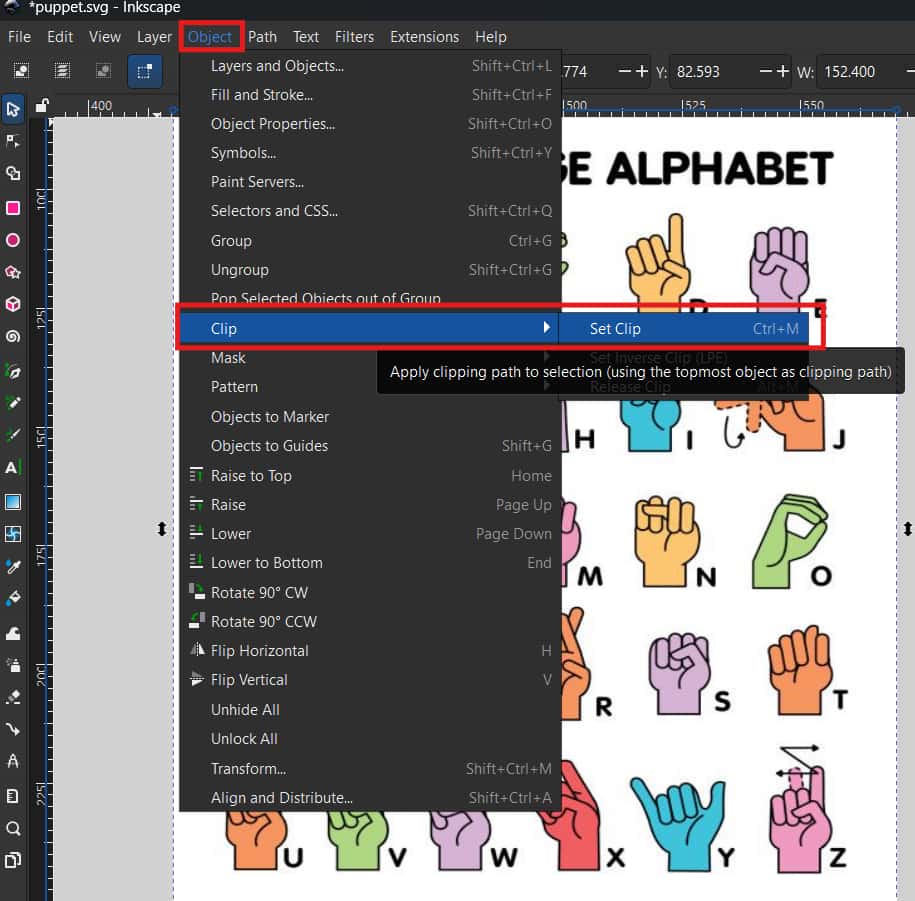Choose Flip Horizontal
Viewport: 915px width, 901px height.
[x=370, y=651]
